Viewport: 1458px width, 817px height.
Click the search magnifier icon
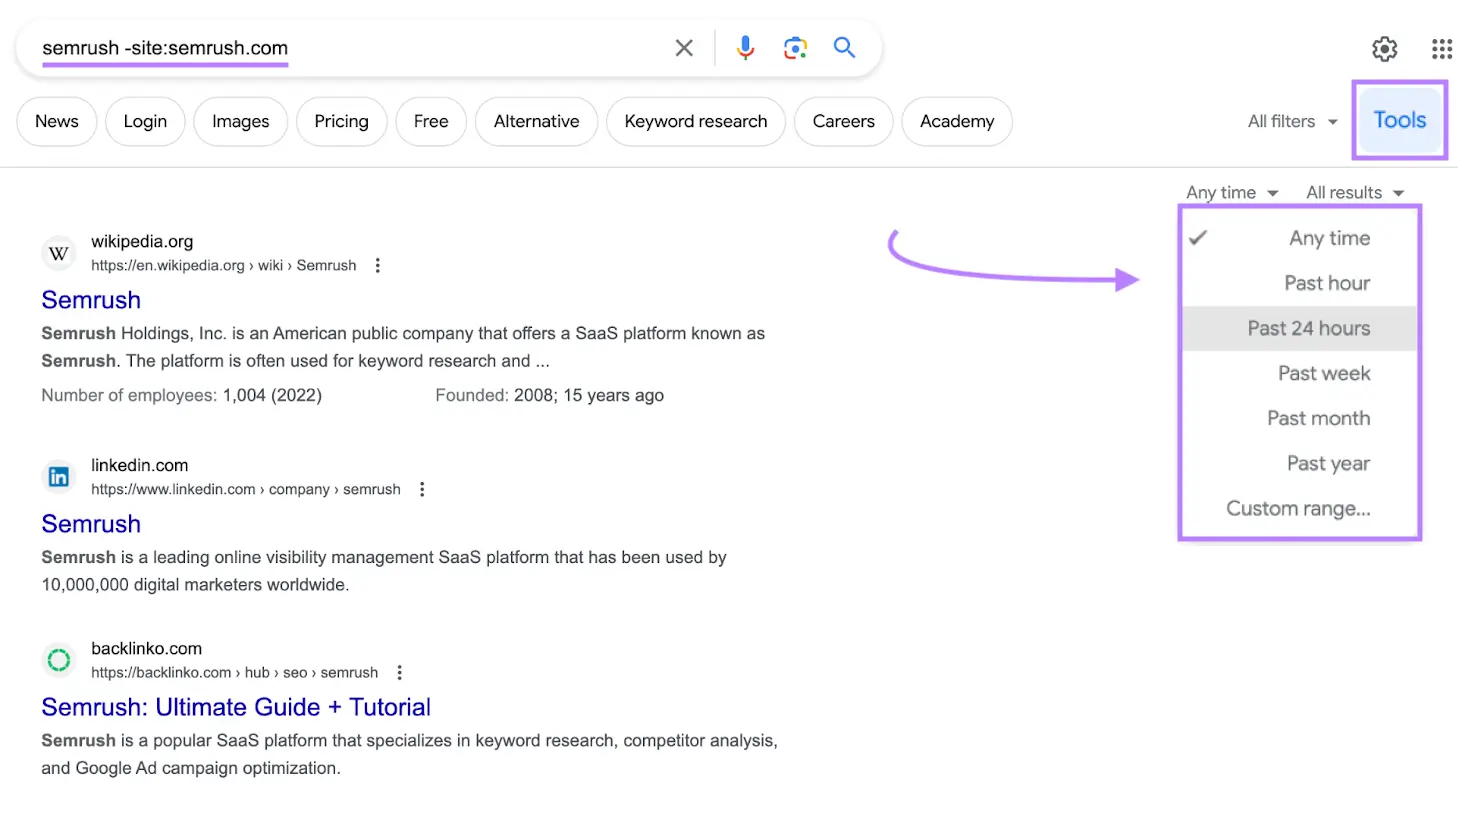pyautogui.click(x=844, y=47)
